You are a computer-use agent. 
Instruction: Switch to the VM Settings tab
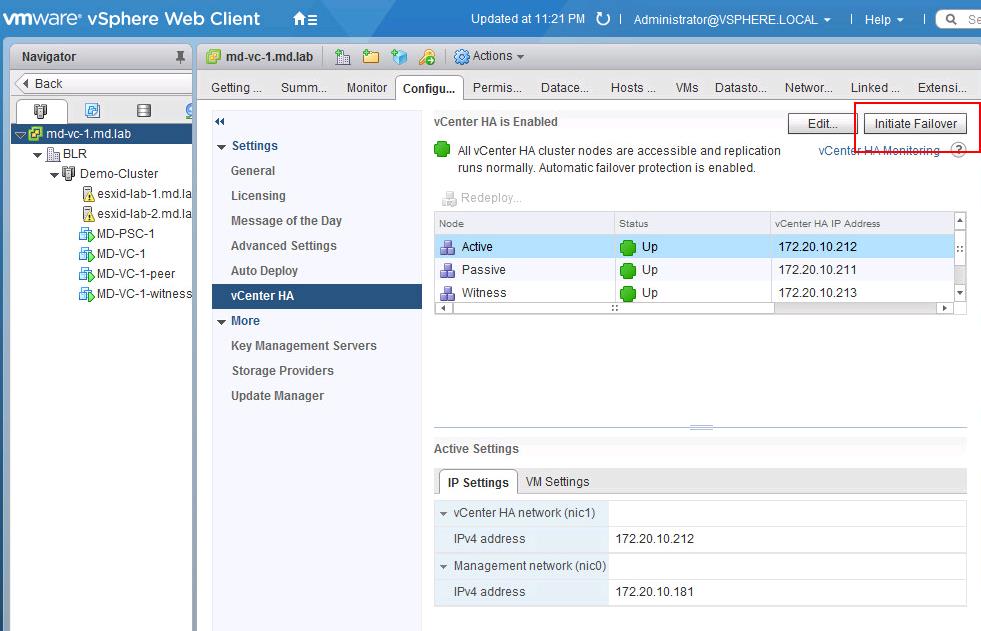[x=557, y=482]
